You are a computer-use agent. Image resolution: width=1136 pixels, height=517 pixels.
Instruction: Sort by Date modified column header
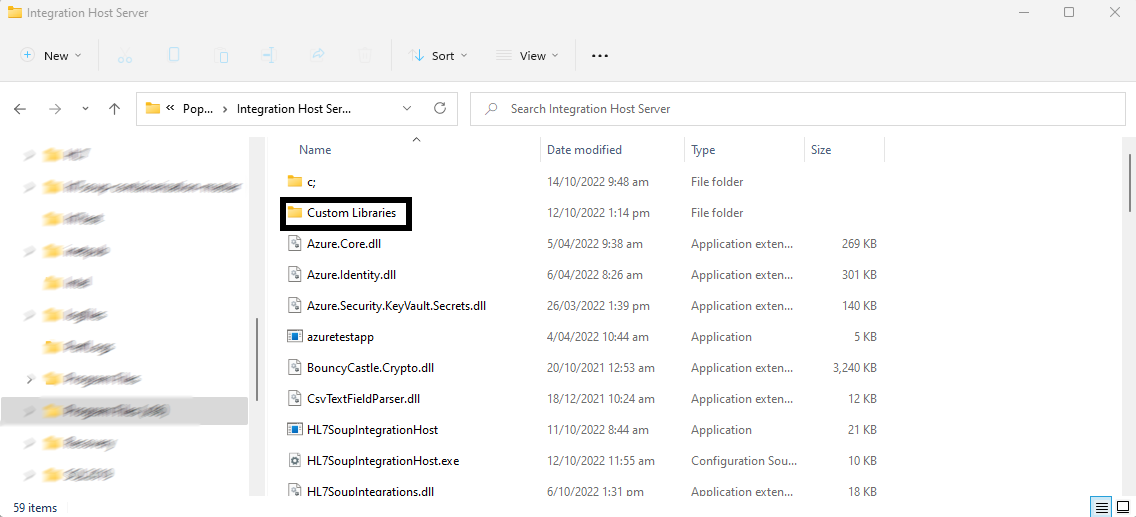[x=584, y=150]
